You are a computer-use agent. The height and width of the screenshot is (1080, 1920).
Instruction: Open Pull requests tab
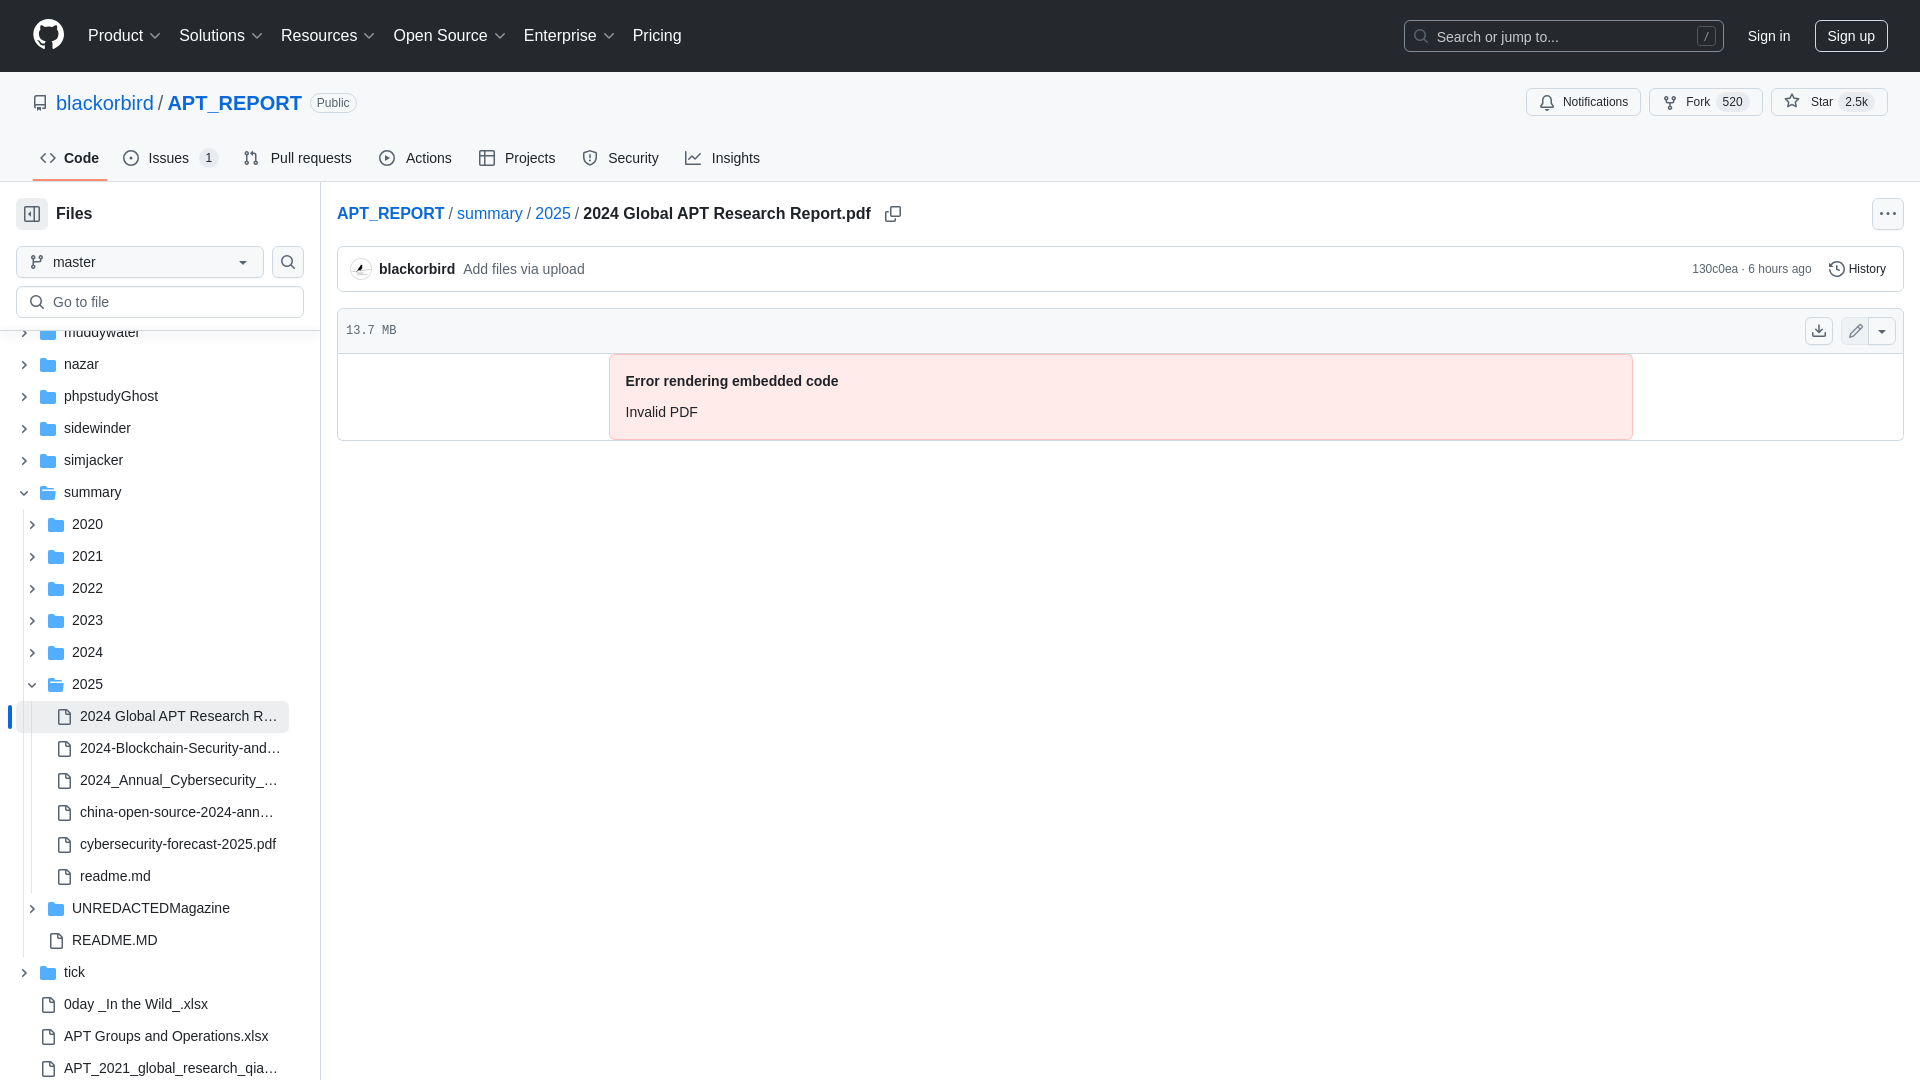297,158
